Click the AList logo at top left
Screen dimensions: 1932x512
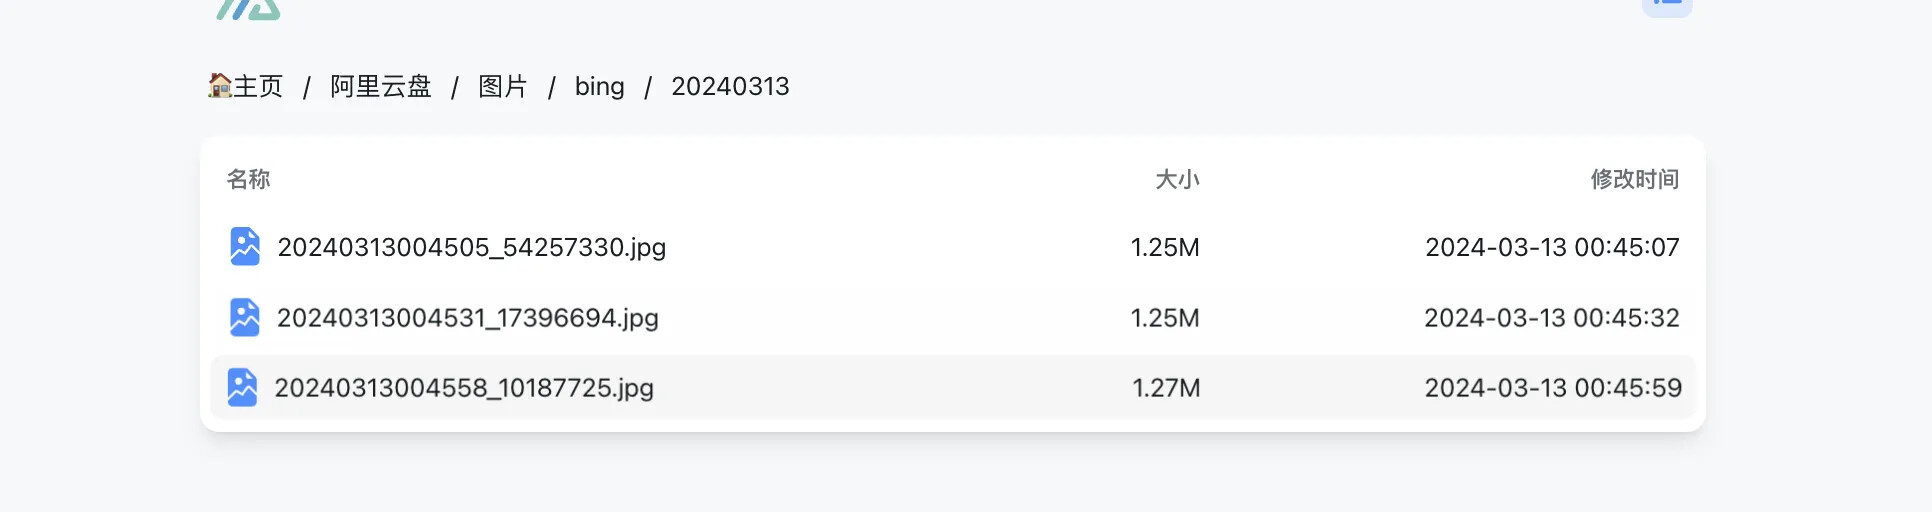click(248, 9)
